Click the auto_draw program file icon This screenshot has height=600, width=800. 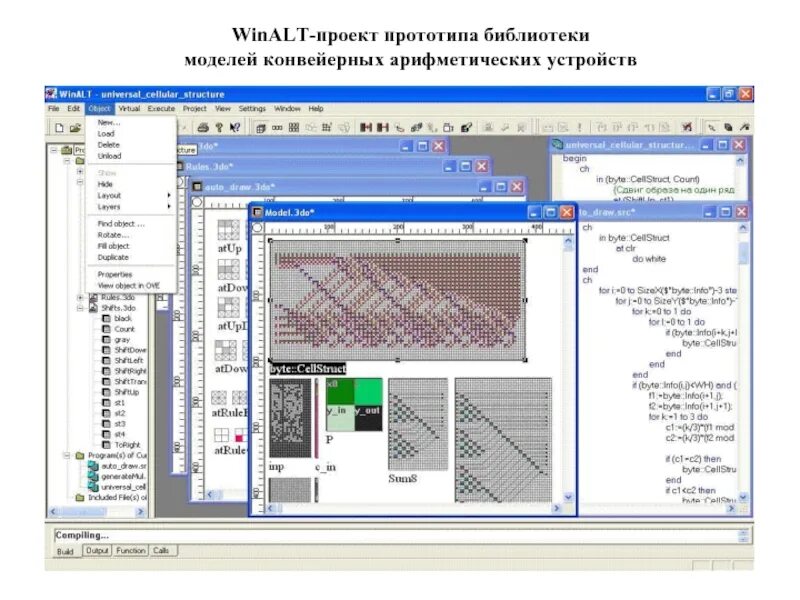[x=93, y=466]
